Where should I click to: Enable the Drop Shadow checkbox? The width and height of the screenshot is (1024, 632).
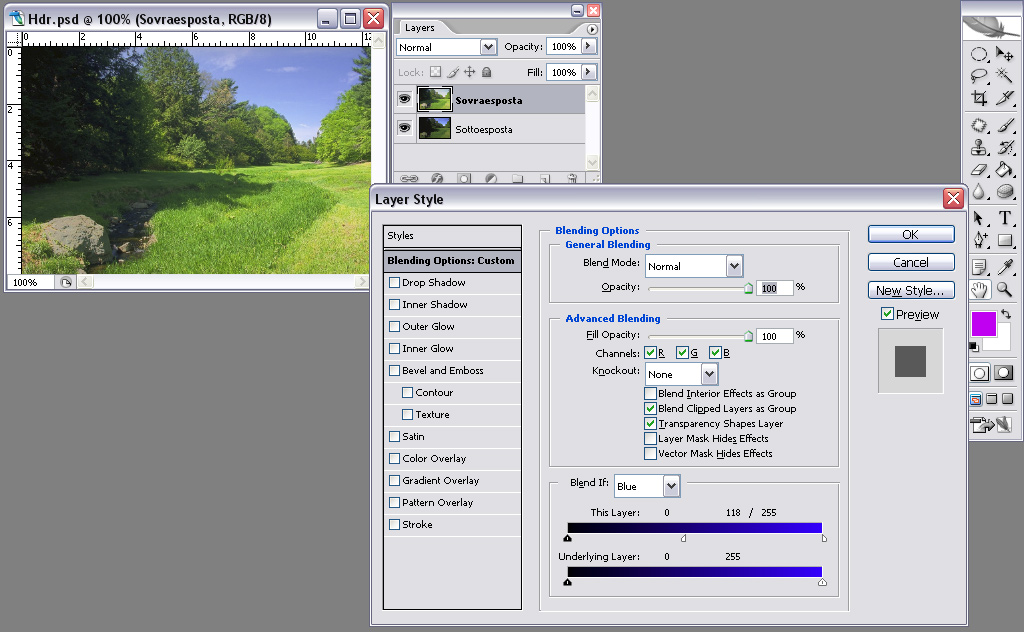(x=394, y=283)
